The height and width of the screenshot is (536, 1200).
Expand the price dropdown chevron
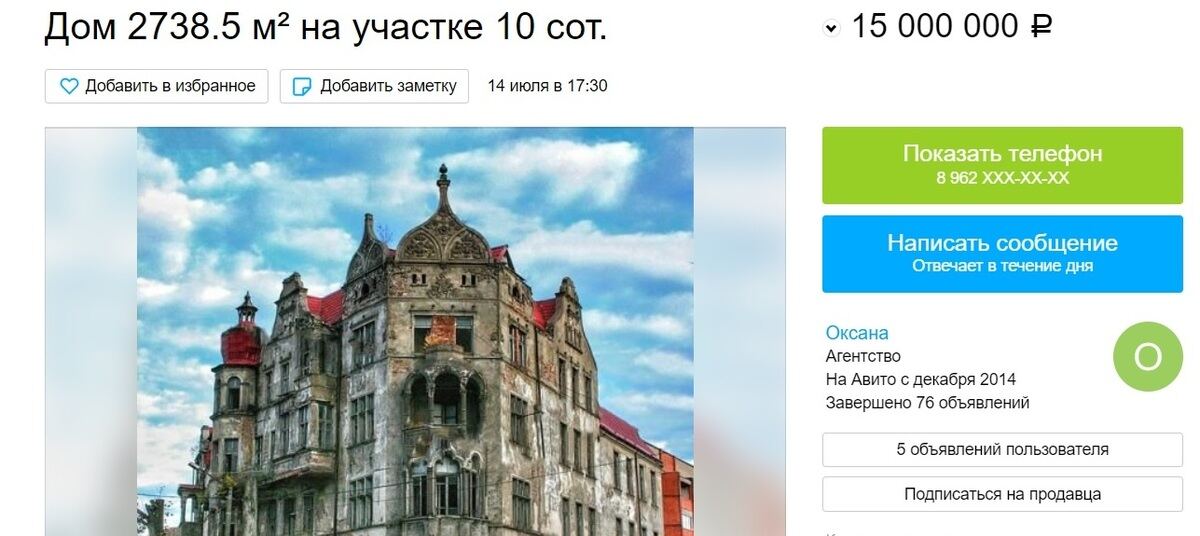point(831,30)
